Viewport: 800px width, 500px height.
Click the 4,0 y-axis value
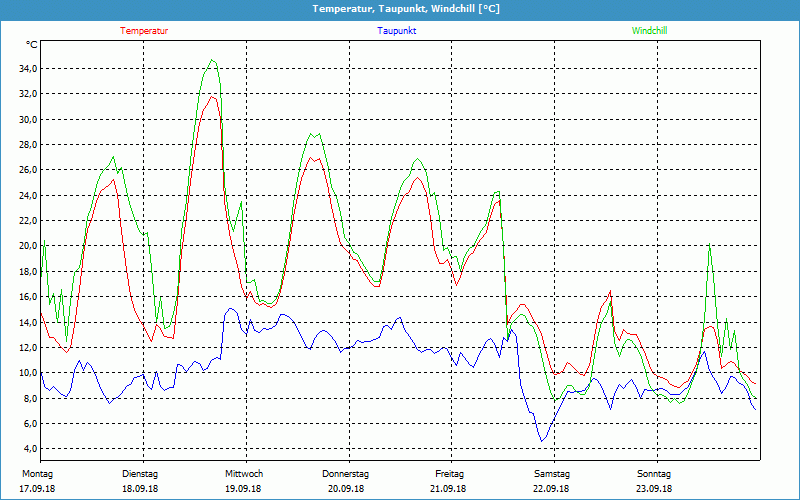coord(31,448)
